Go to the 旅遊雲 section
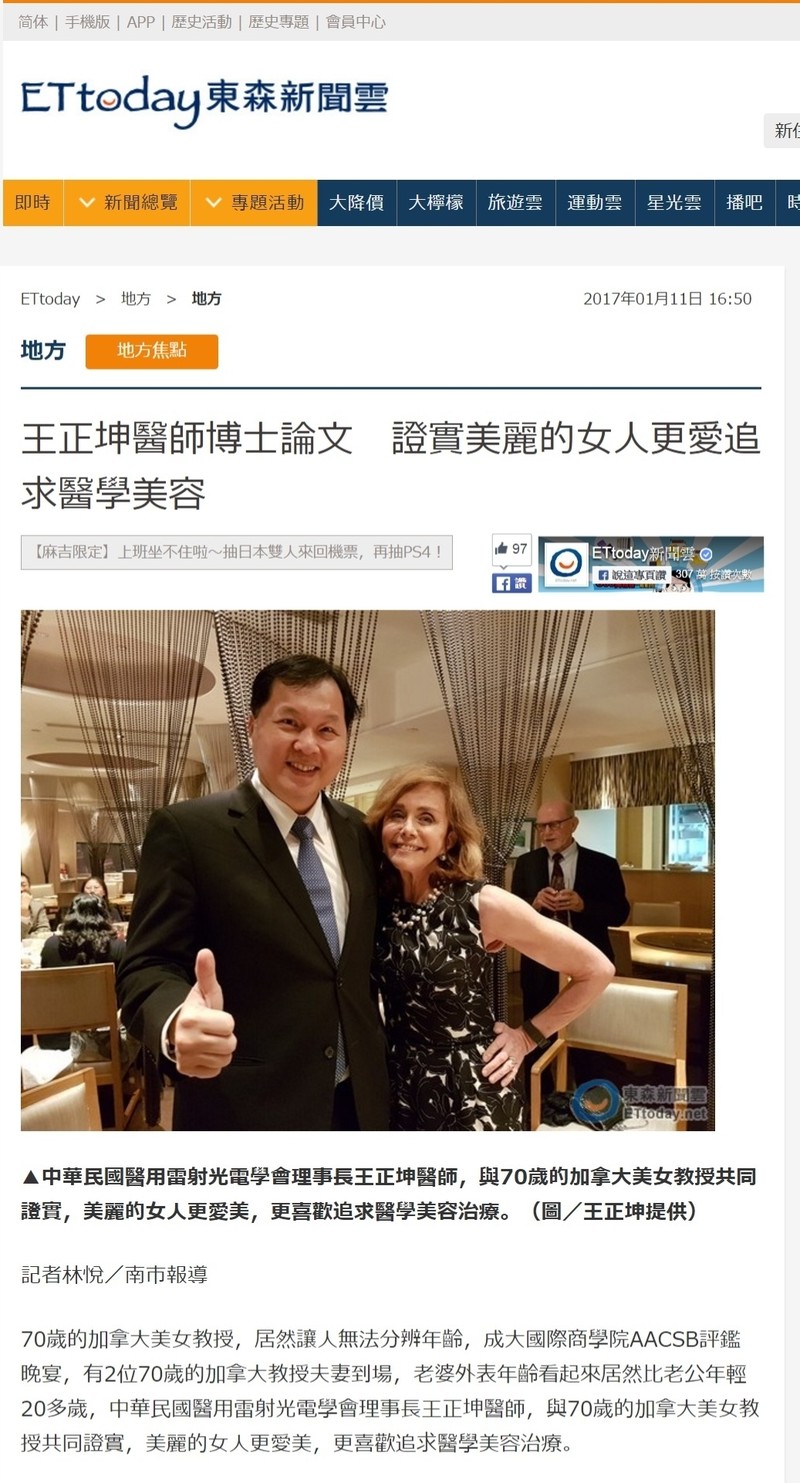This screenshot has width=800, height=1483. click(x=515, y=203)
